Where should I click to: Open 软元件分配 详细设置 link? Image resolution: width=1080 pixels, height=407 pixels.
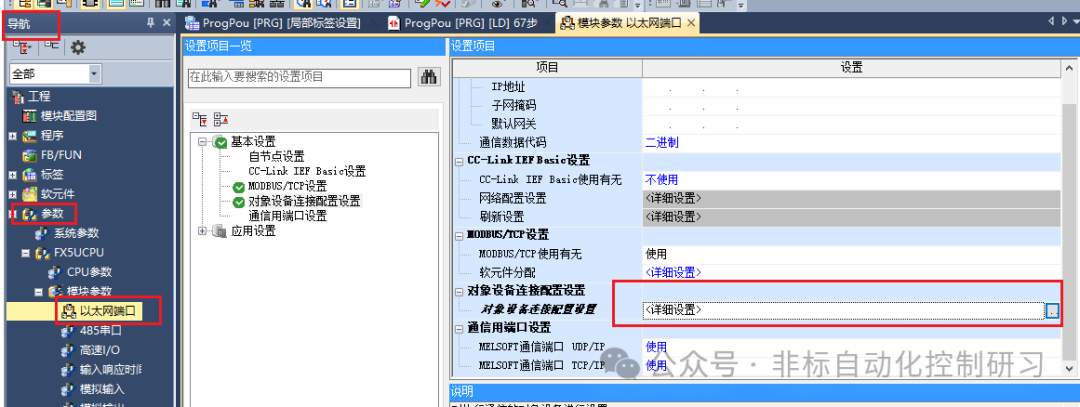coord(673,273)
